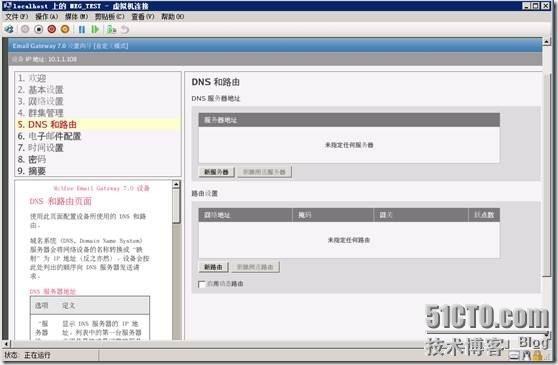This screenshot has height=365, width=558.
Task: Click the horizontal scrollbar left arrow
Action: tap(6, 344)
